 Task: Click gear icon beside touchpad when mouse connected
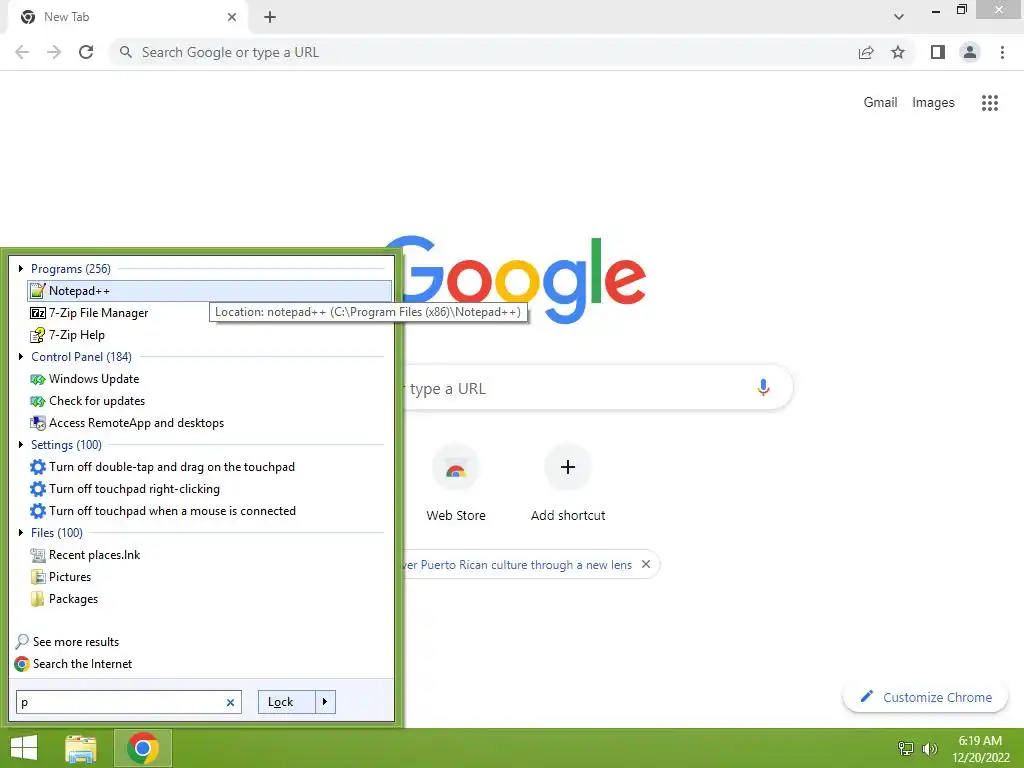pos(38,511)
